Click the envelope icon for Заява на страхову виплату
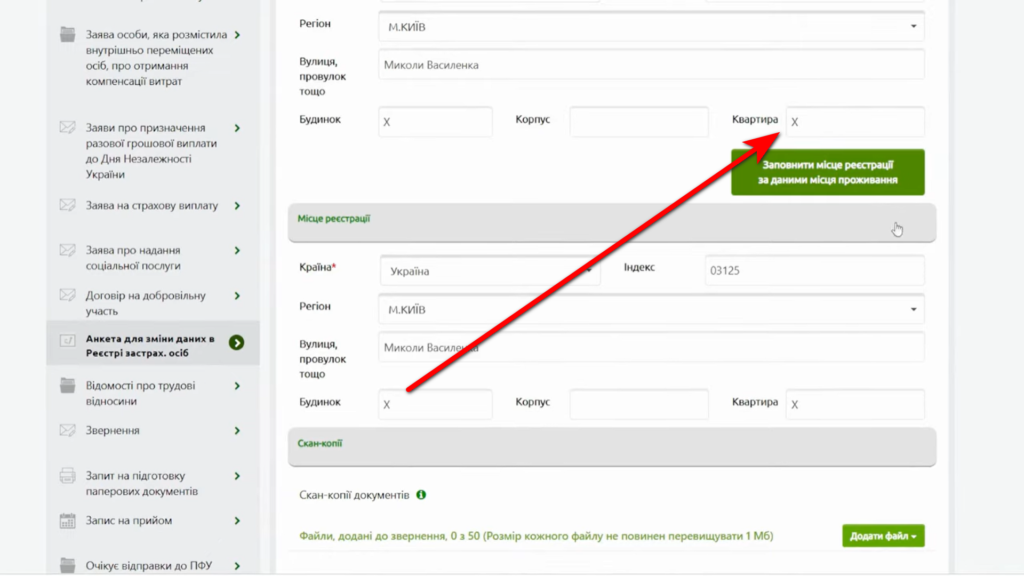Viewport: 1024px width, 576px height. pyautogui.click(x=68, y=206)
